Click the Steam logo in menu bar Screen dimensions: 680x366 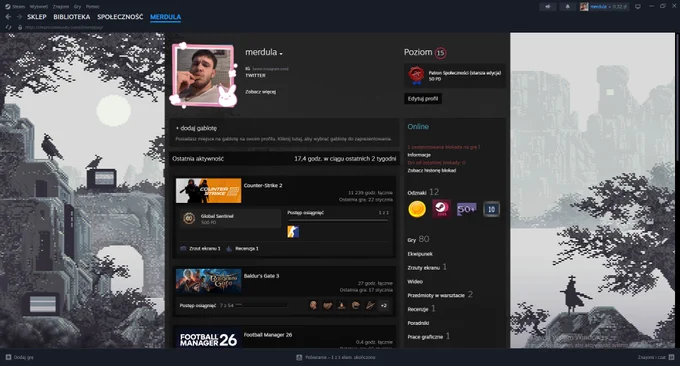[x=7, y=7]
